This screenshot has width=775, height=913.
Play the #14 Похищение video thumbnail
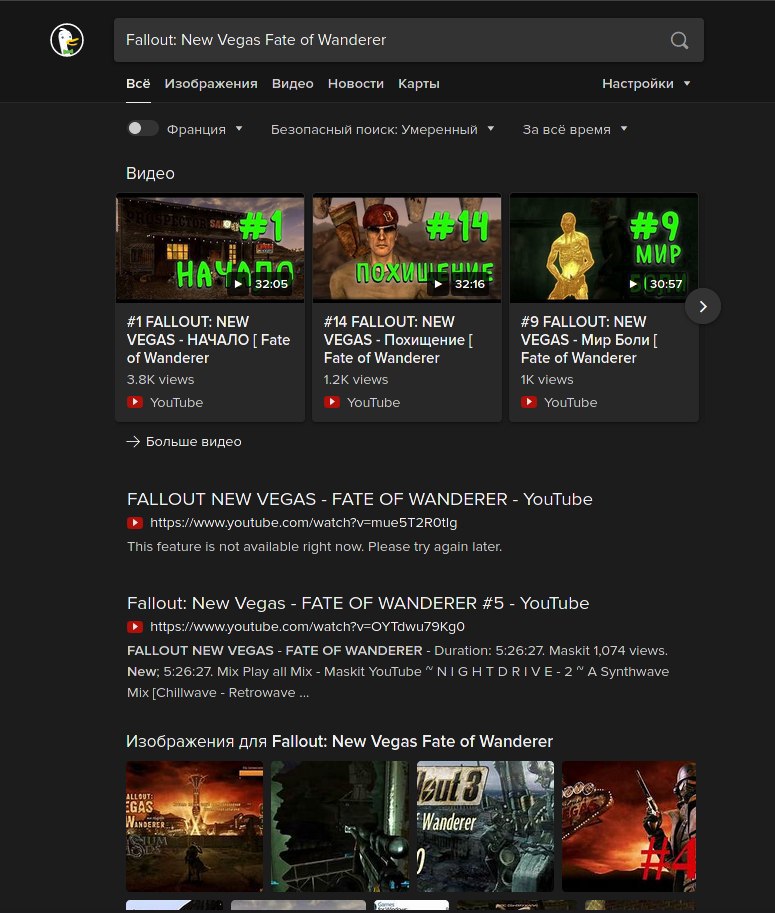point(407,249)
